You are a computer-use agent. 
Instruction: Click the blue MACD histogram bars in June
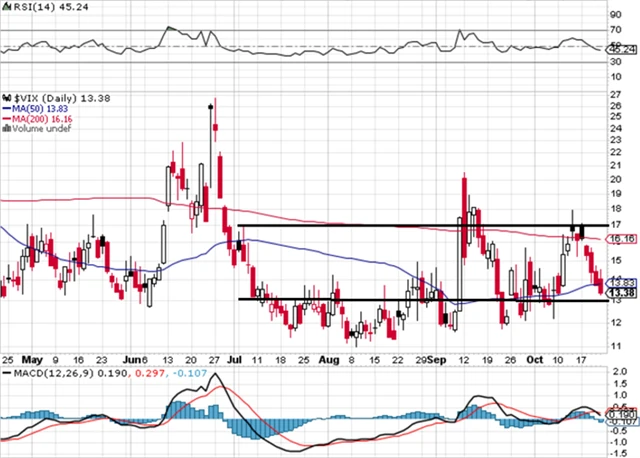pyautogui.click(x=178, y=414)
